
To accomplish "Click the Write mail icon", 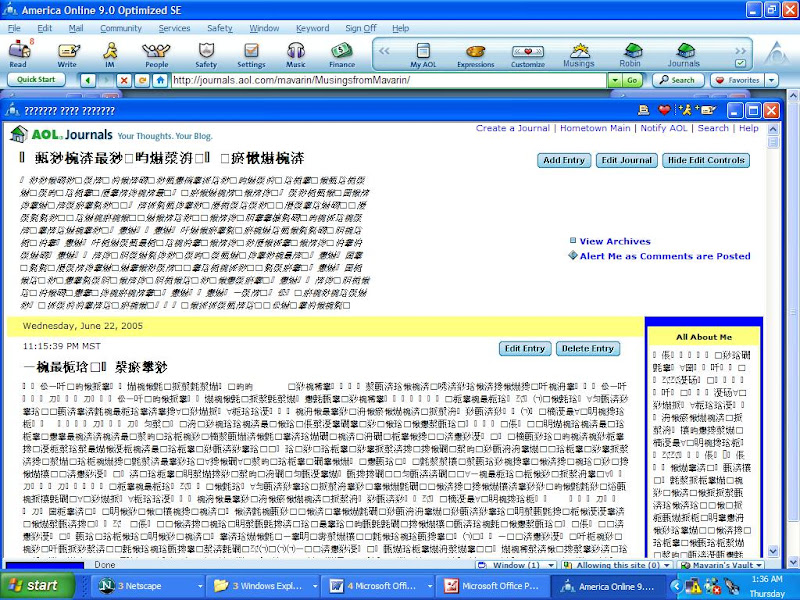I will (67, 50).
